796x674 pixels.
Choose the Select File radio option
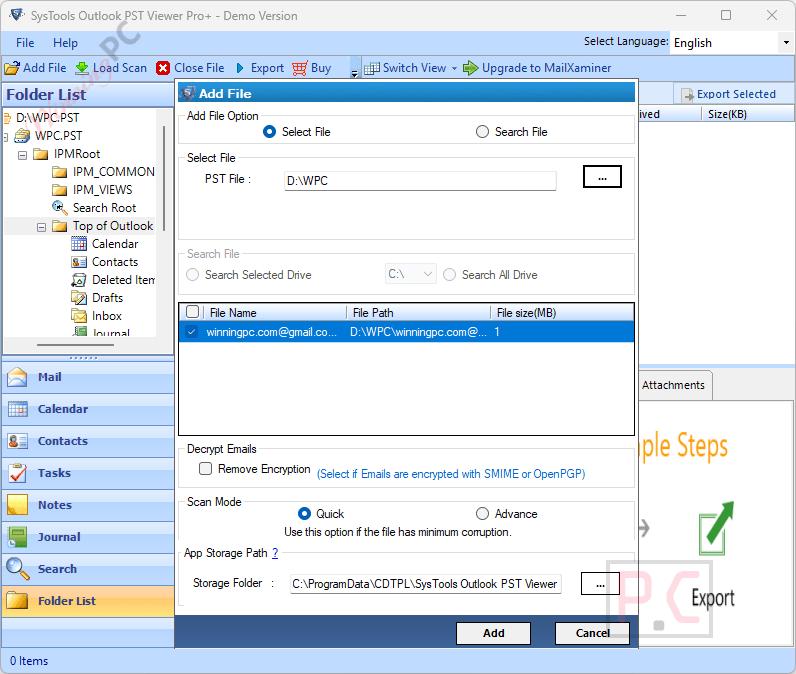(269, 132)
